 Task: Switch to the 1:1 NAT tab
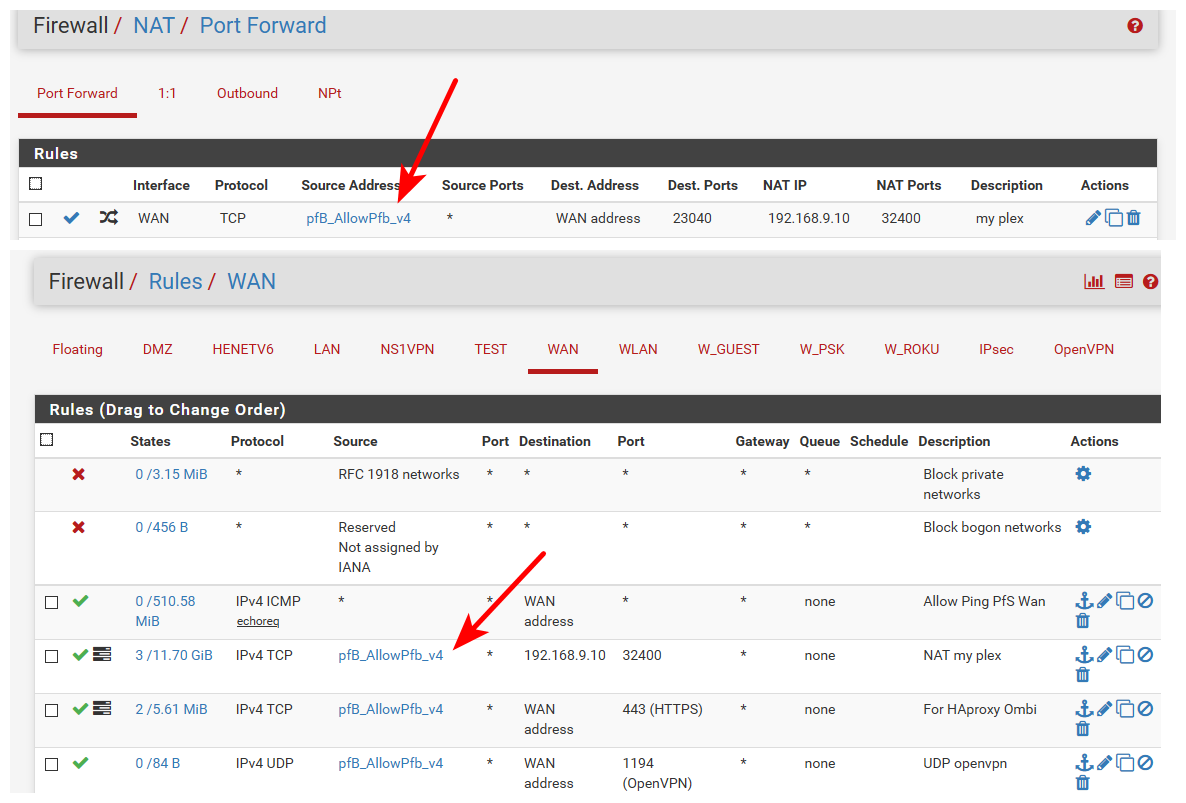(167, 93)
